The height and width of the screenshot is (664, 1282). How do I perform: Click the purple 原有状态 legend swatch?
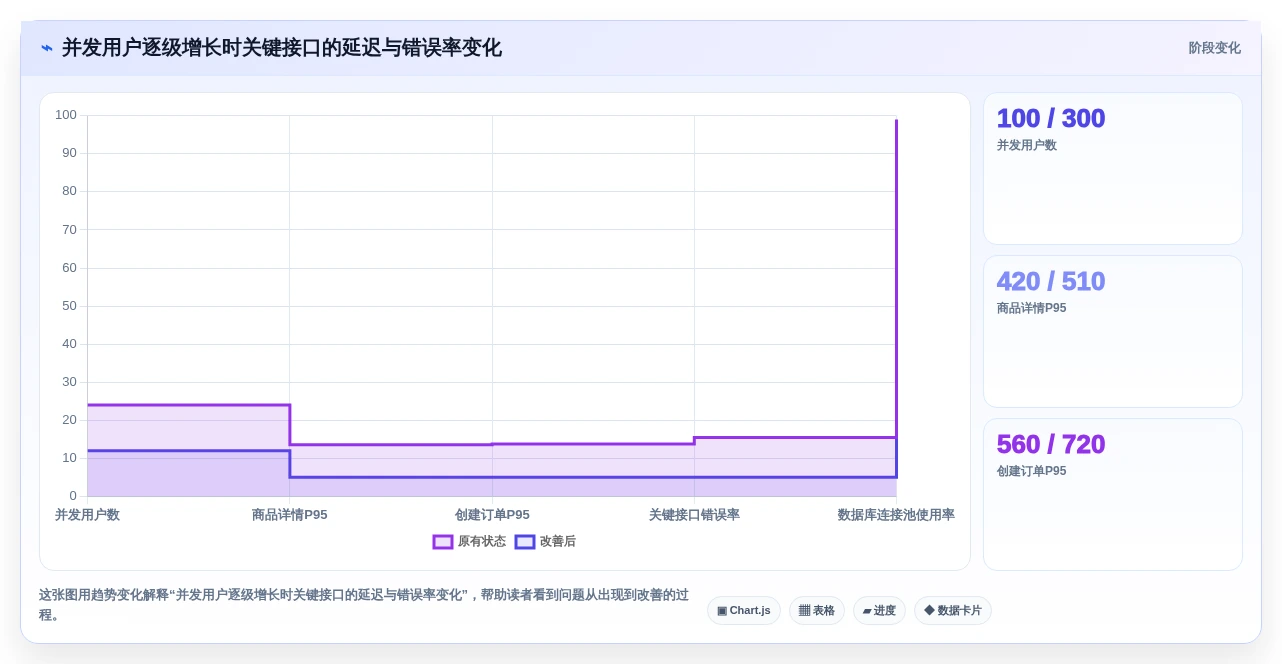tap(443, 542)
